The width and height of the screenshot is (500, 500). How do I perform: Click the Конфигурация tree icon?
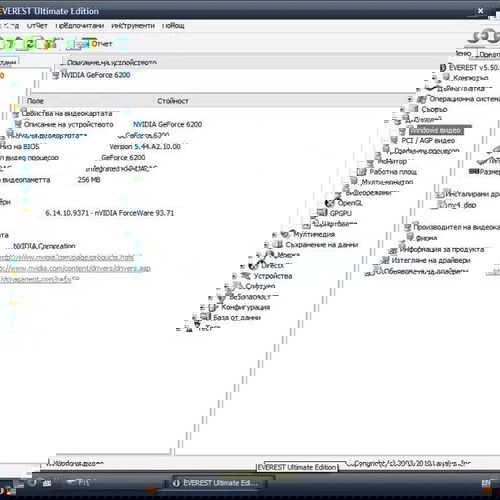point(213,307)
